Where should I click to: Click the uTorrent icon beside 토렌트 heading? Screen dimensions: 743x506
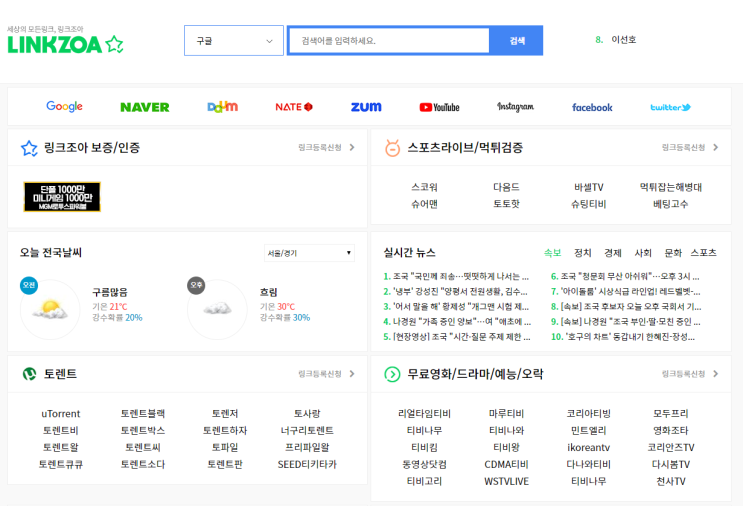29,374
